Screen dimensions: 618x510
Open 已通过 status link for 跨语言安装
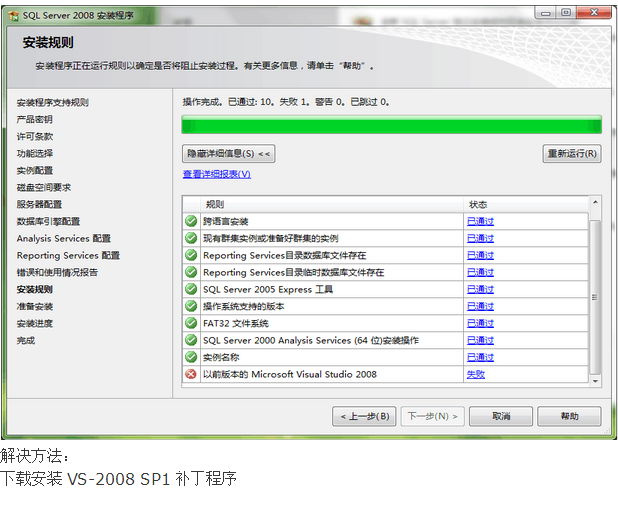coord(480,221)
